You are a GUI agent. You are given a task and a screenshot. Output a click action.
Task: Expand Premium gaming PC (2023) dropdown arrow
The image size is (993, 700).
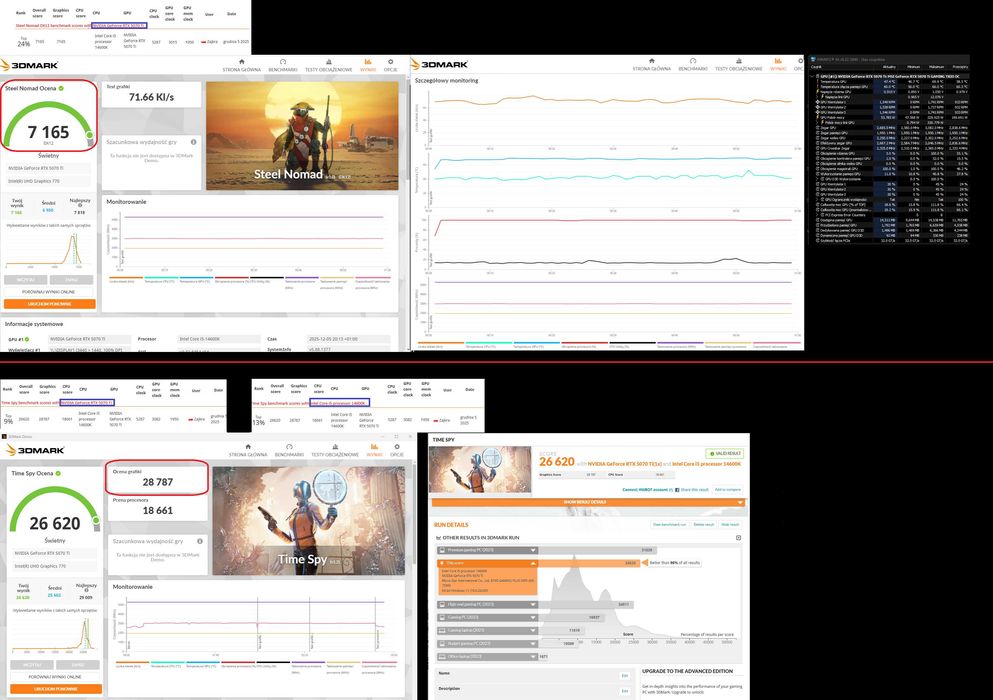coord(533,550)
